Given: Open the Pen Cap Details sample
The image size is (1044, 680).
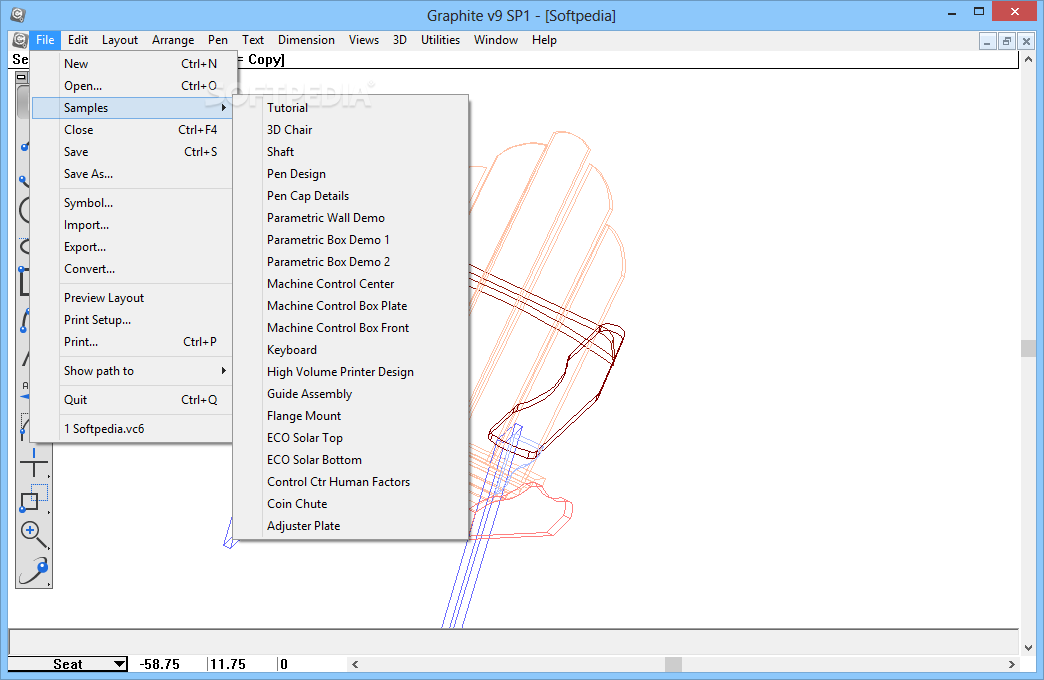Looking at the screenshot, I should [x=351, y=196].
